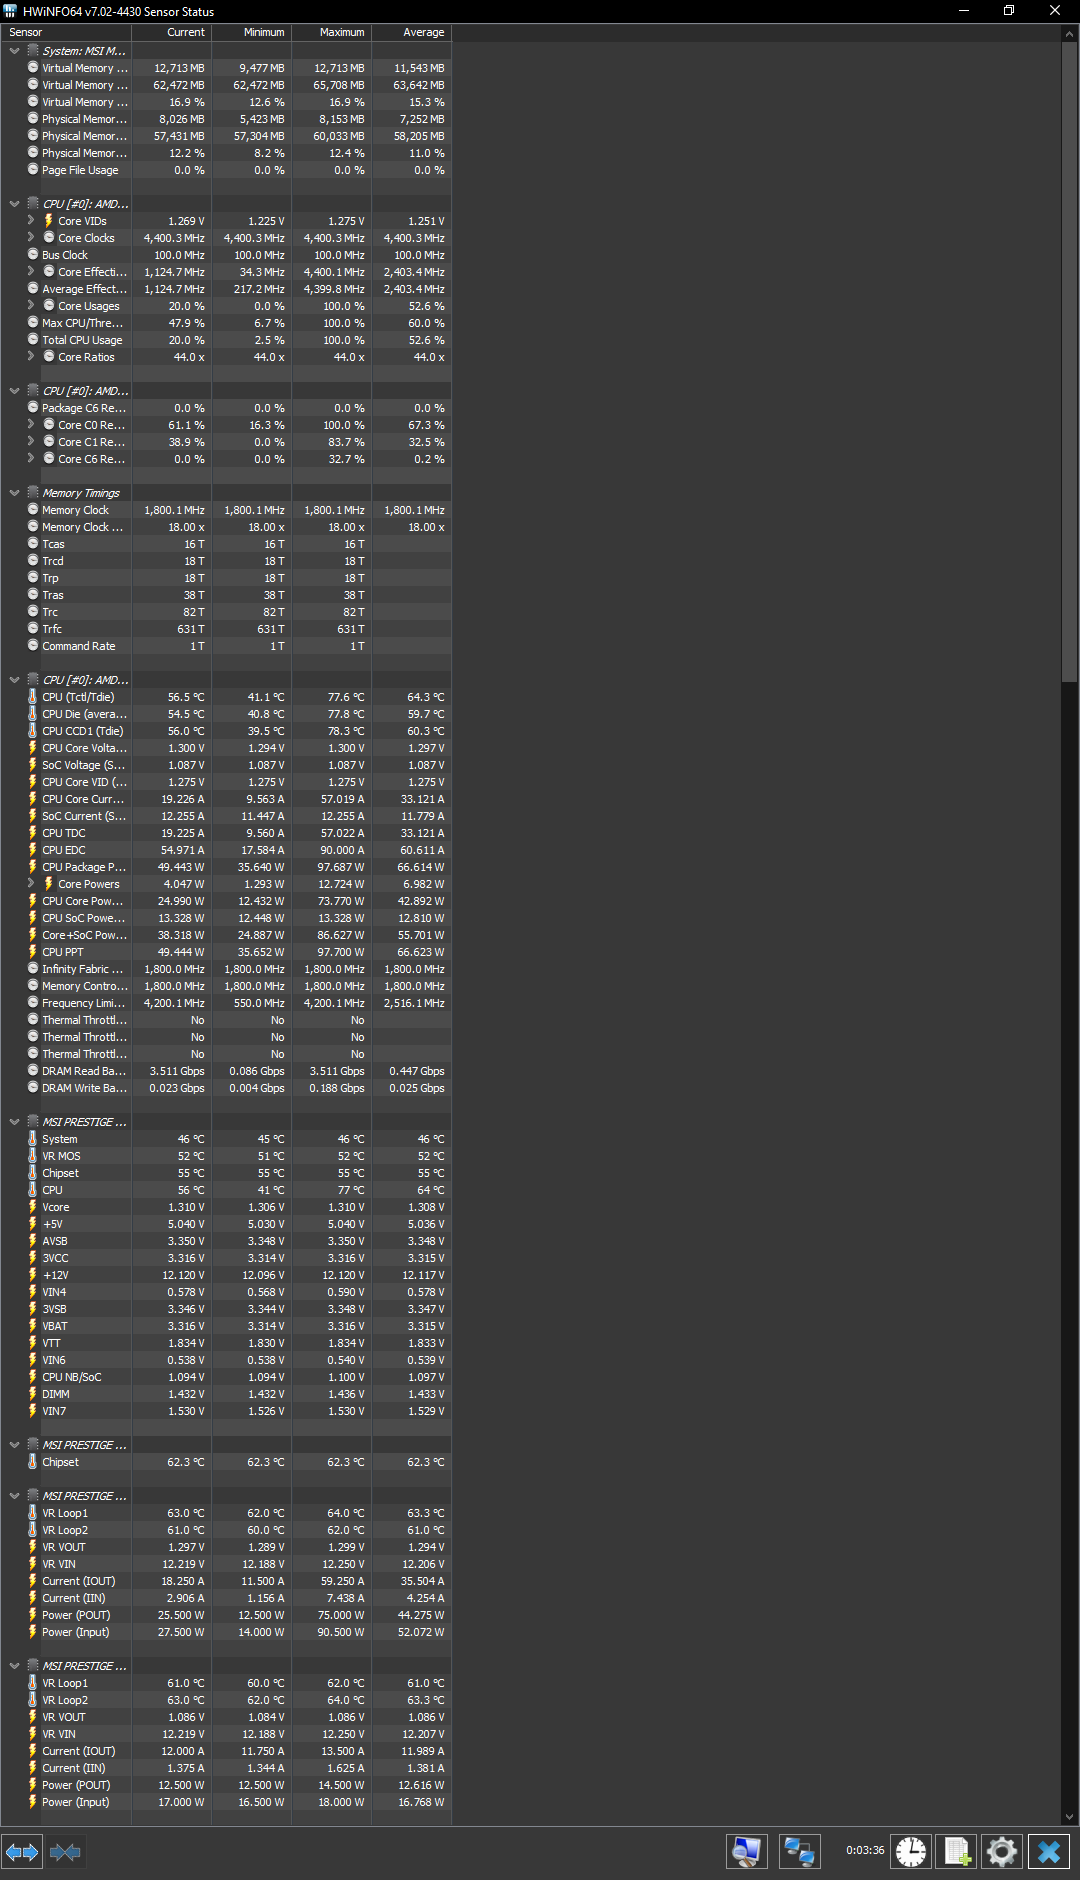Click the Minimum column header

(x=252, y=33)
